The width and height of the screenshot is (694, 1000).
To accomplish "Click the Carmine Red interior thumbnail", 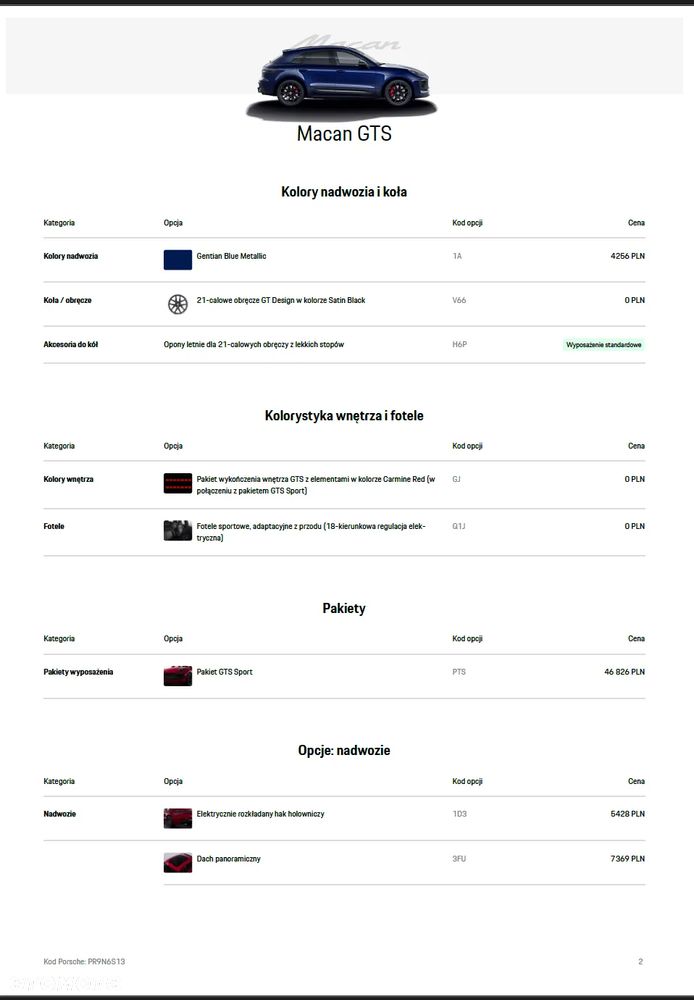I will (177, 484).
